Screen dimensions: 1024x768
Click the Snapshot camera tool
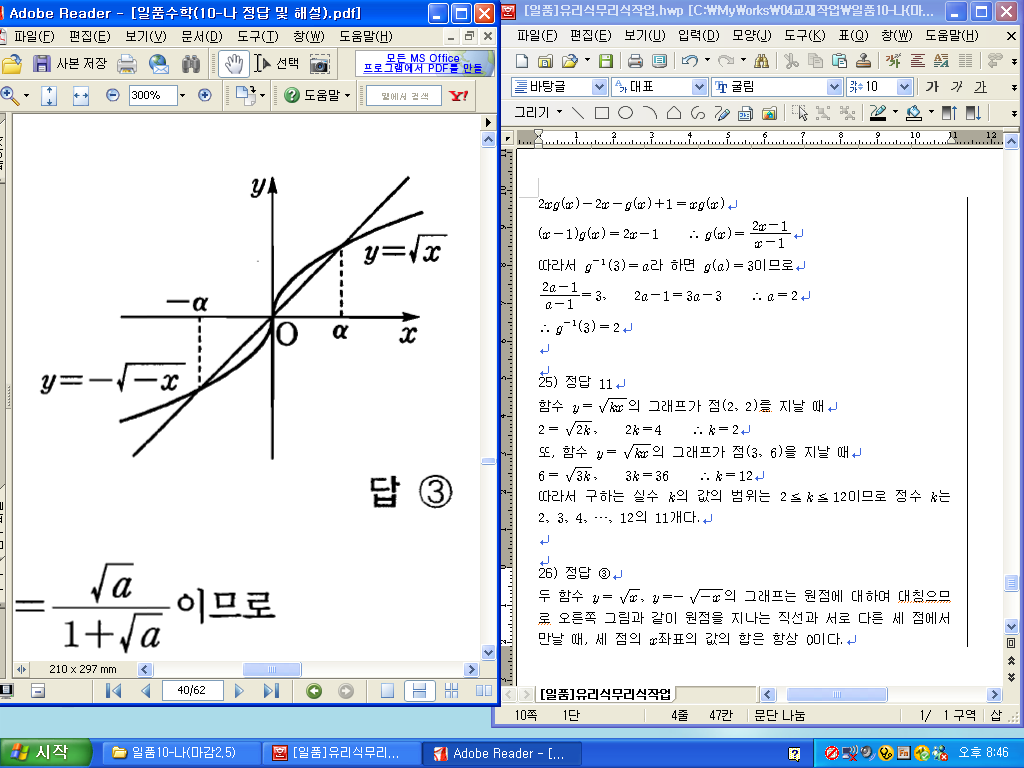319,63
